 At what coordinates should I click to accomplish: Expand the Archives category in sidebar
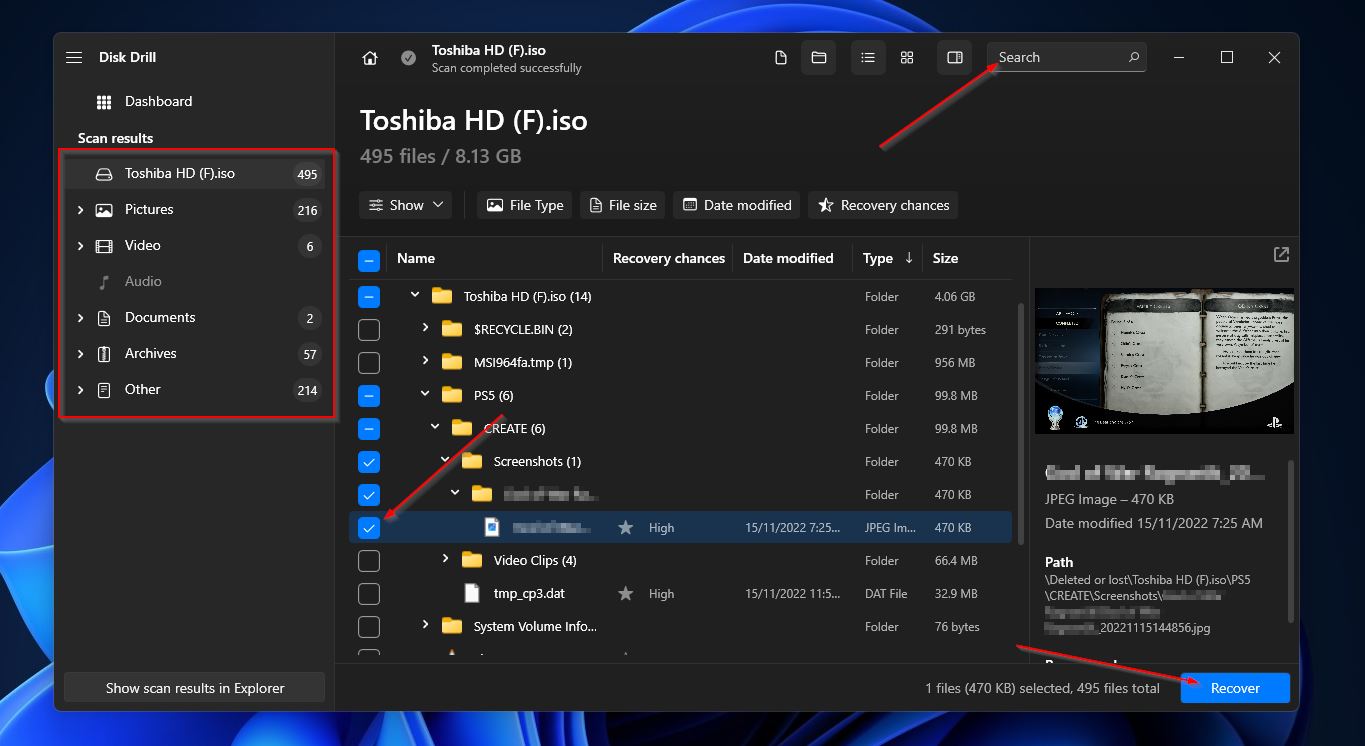click(80, 354)
